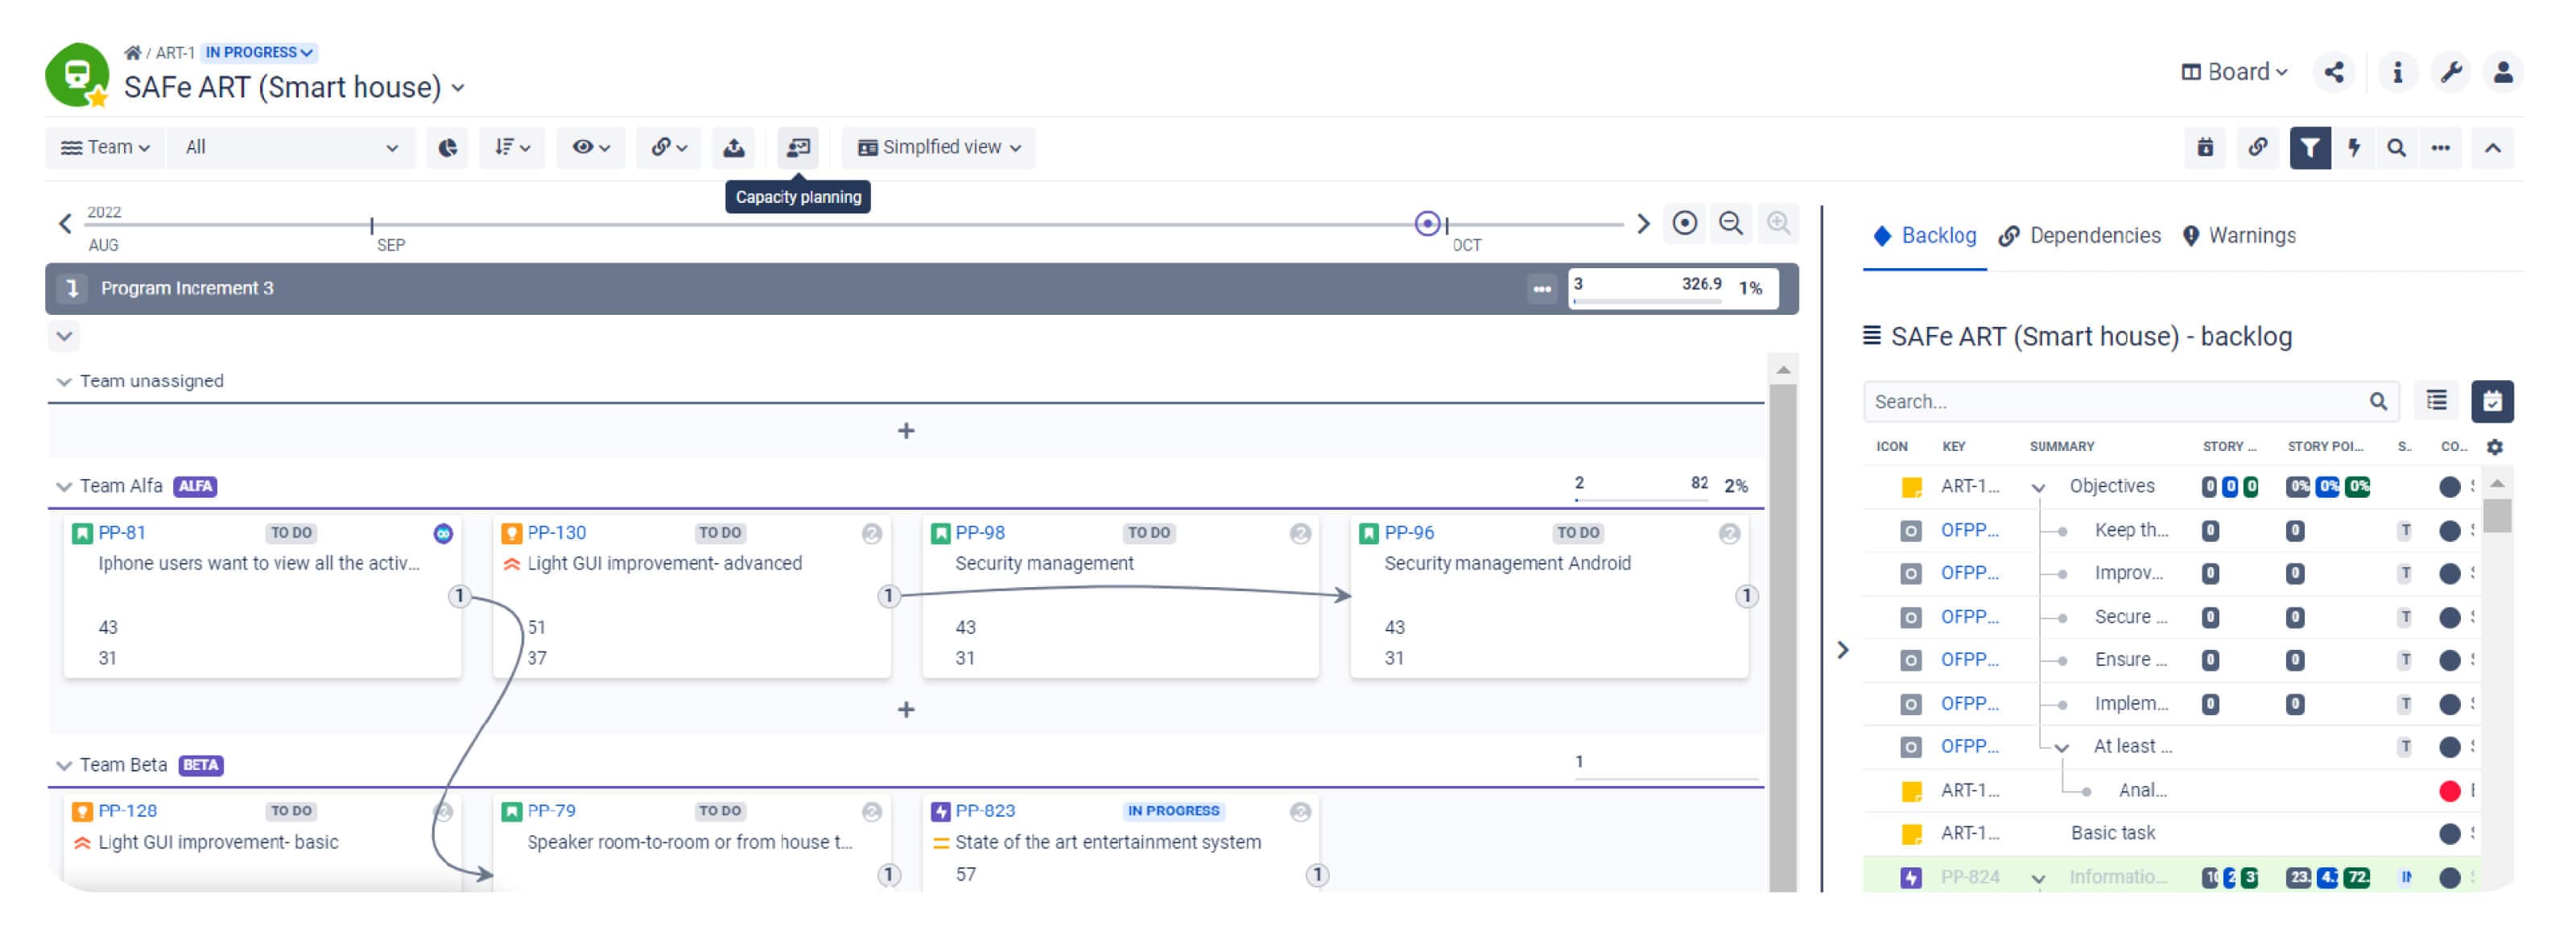Viewport: 2576px width, 931px height.
Task: Open the toolbar more options ellipsis
Action: coord(2441,148)
